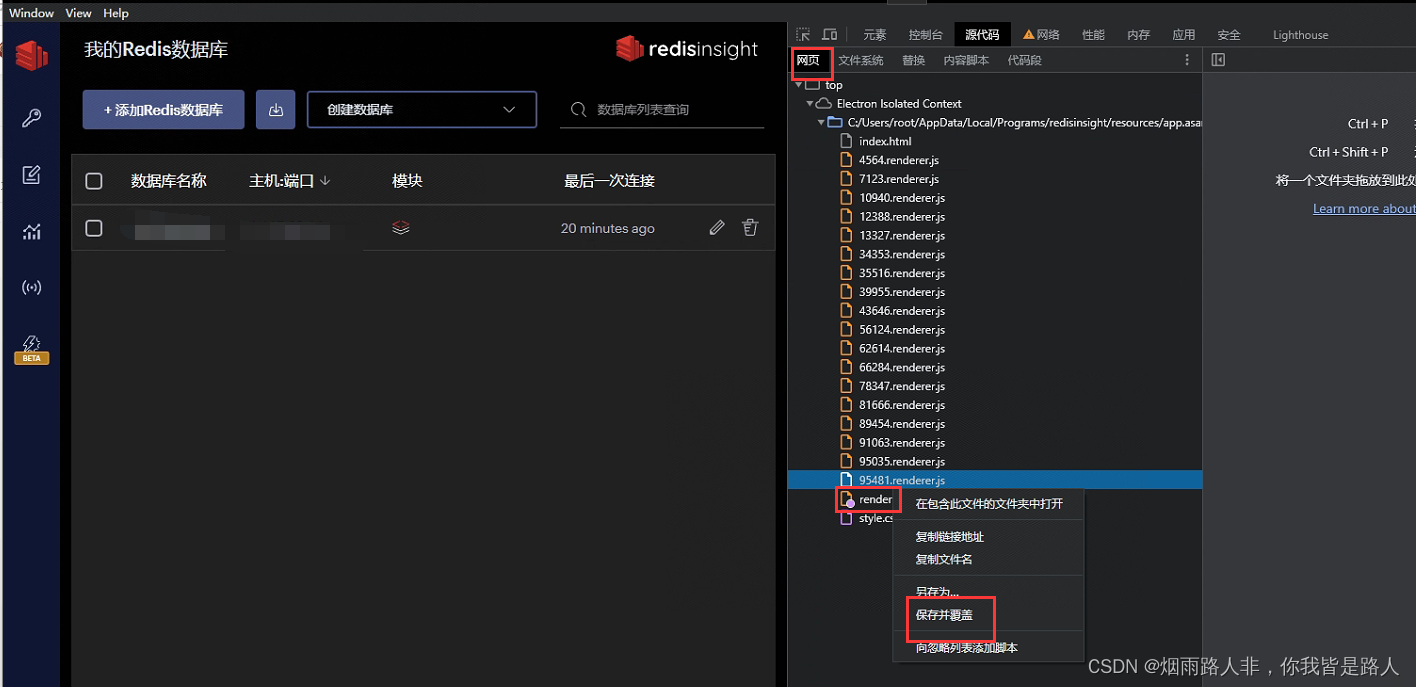This screenshot has height=687, width=1416.
Task: Open the Learn more about link
Action: click(x=1364, y=208)
